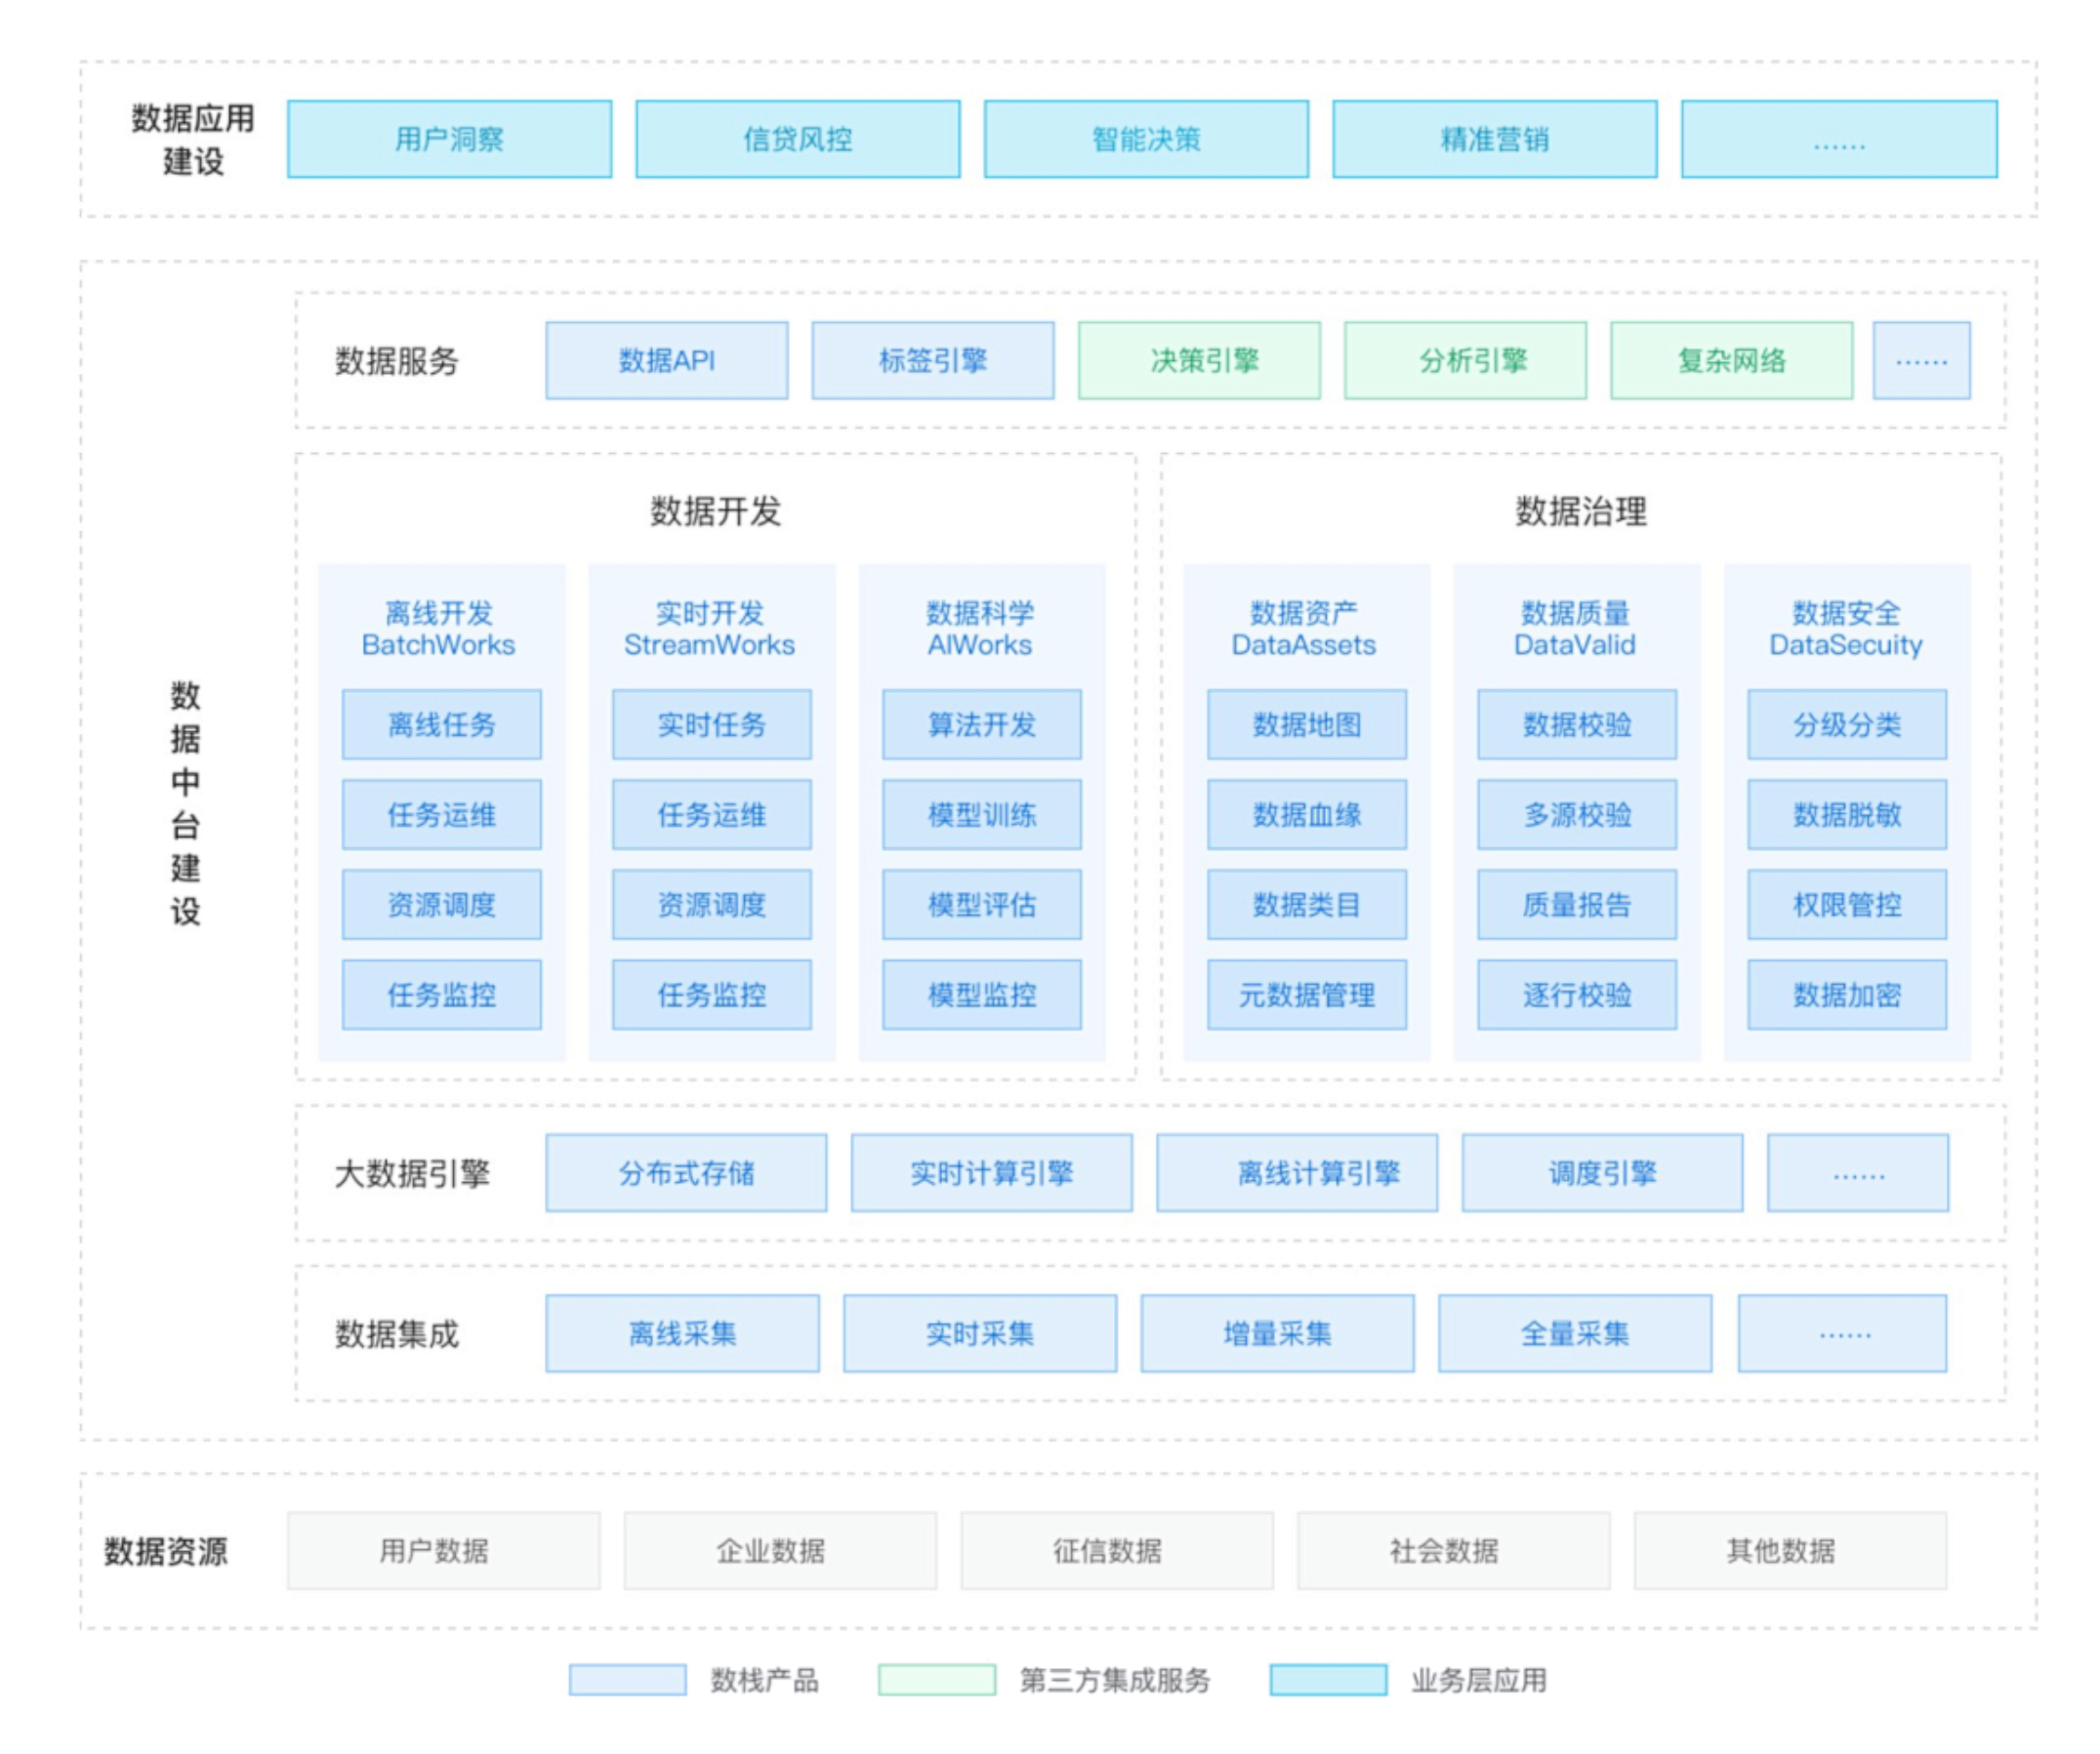Click the 调度引擎 block
This screenshot has width=2100, height=1754.
coord(1602,1173)
